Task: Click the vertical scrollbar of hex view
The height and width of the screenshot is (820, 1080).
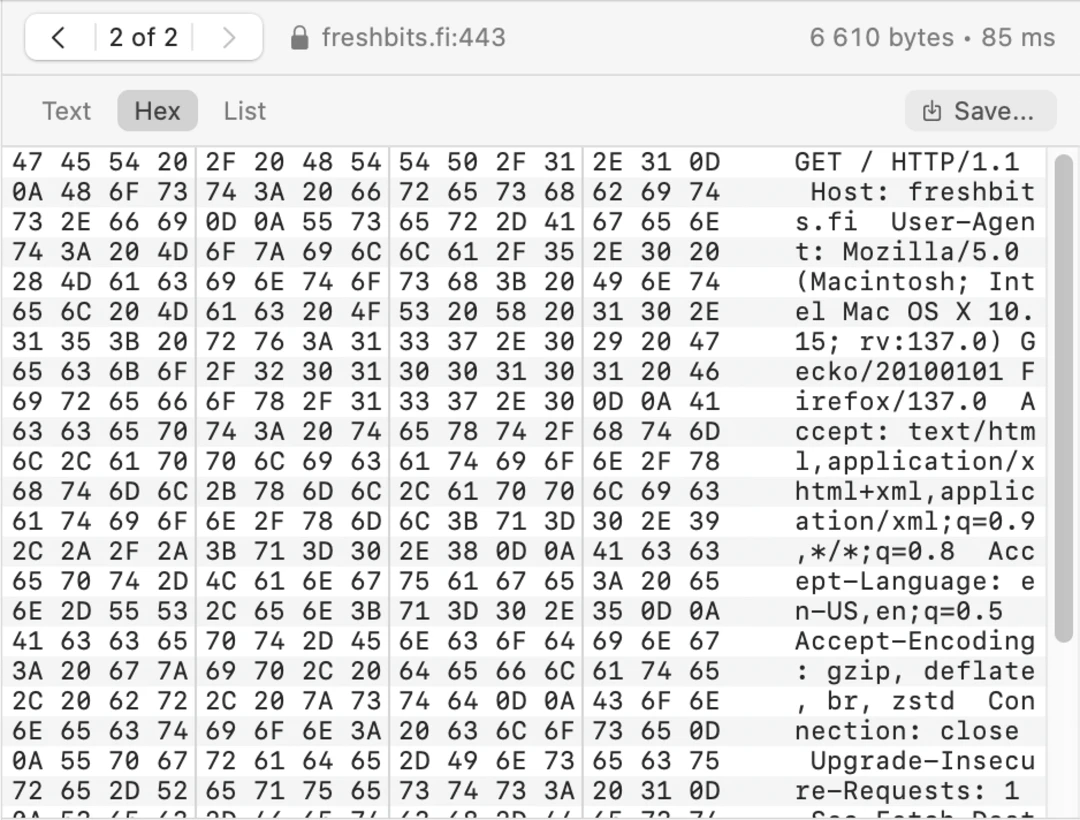Action: click(1063, 400)
